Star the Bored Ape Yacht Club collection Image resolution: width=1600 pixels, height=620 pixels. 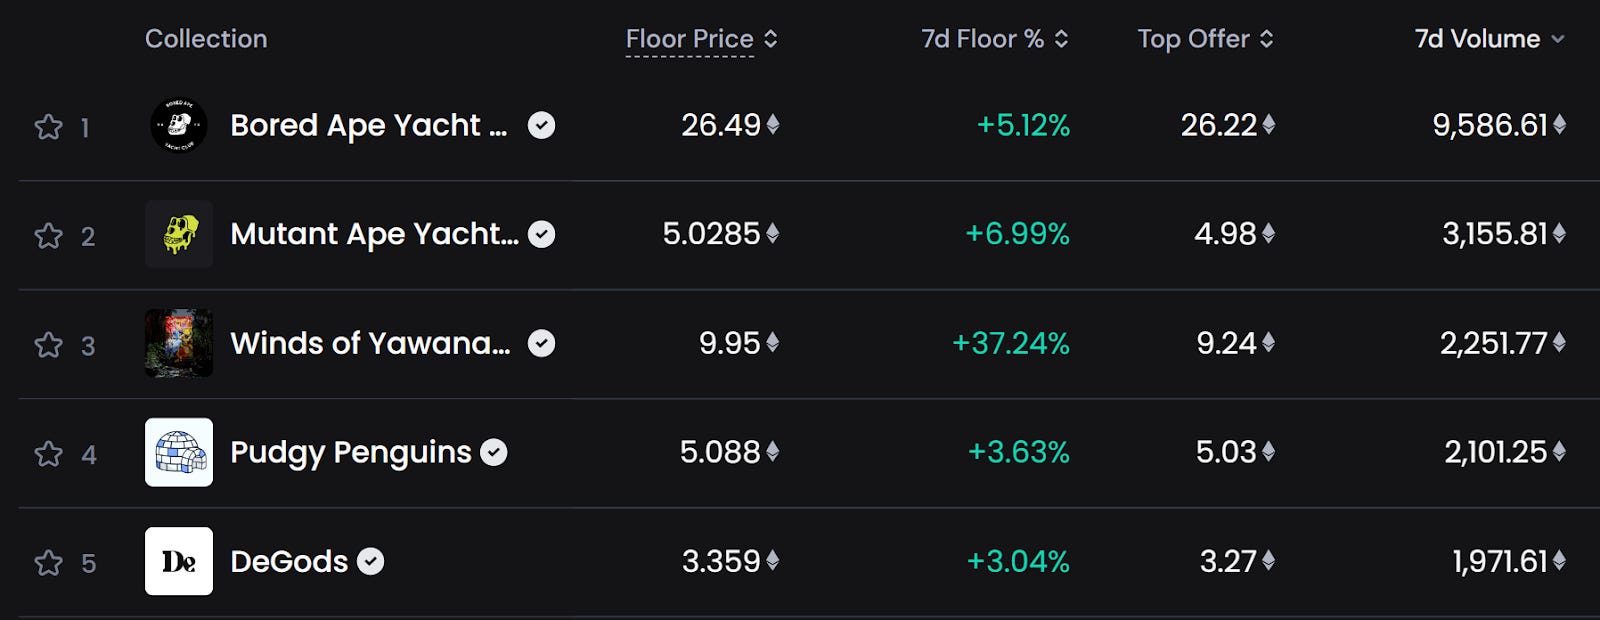[48, 127]
